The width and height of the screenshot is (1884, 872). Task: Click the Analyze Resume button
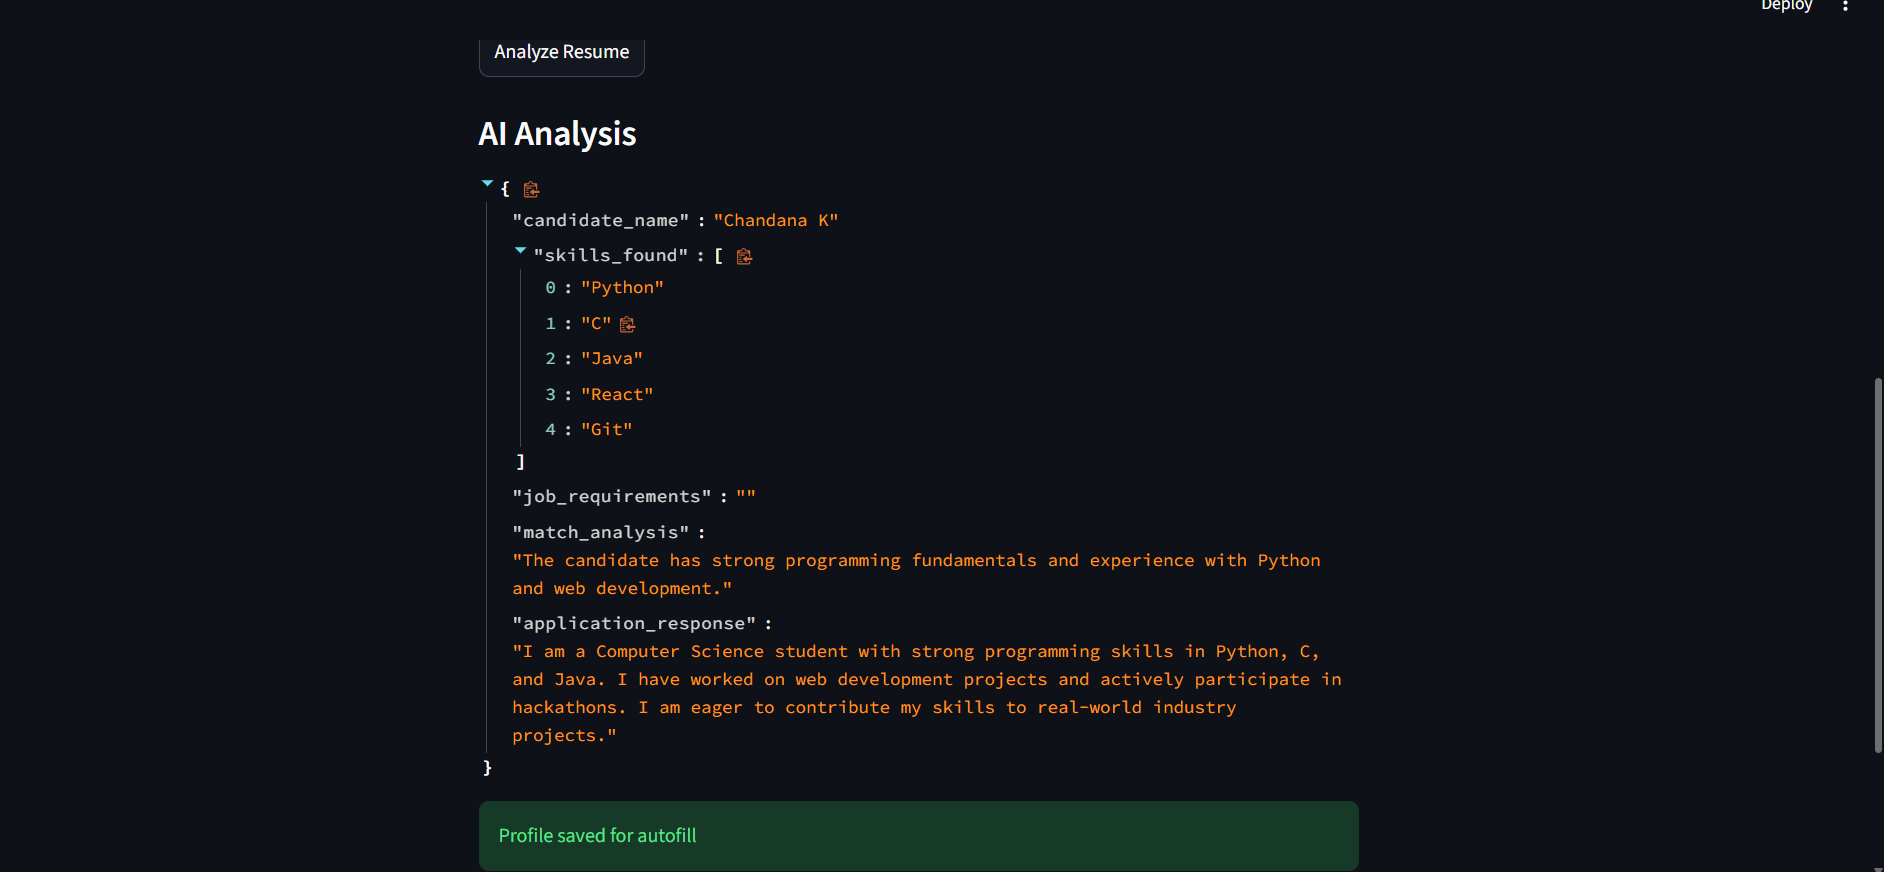point(561,53)
